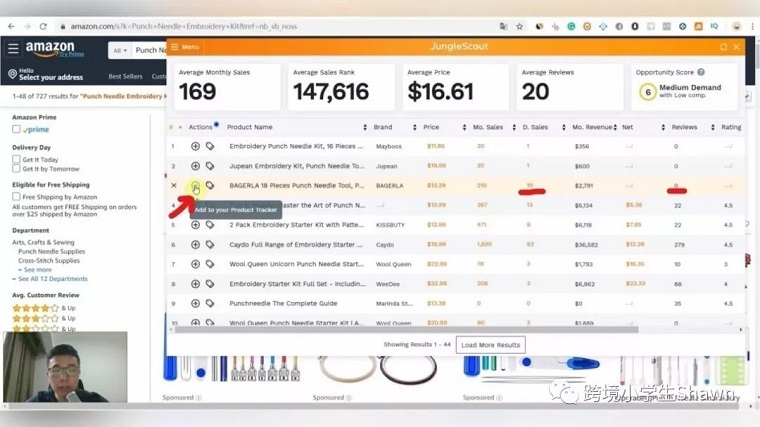
Task: Click tag icon in WeeDee row
Action: 210,284
